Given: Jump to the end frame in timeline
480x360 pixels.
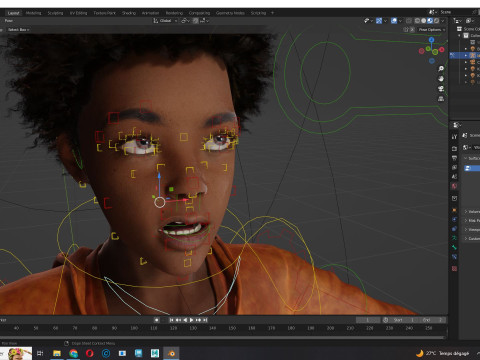Looking at the screenshot, I should [x=205, y=320].
